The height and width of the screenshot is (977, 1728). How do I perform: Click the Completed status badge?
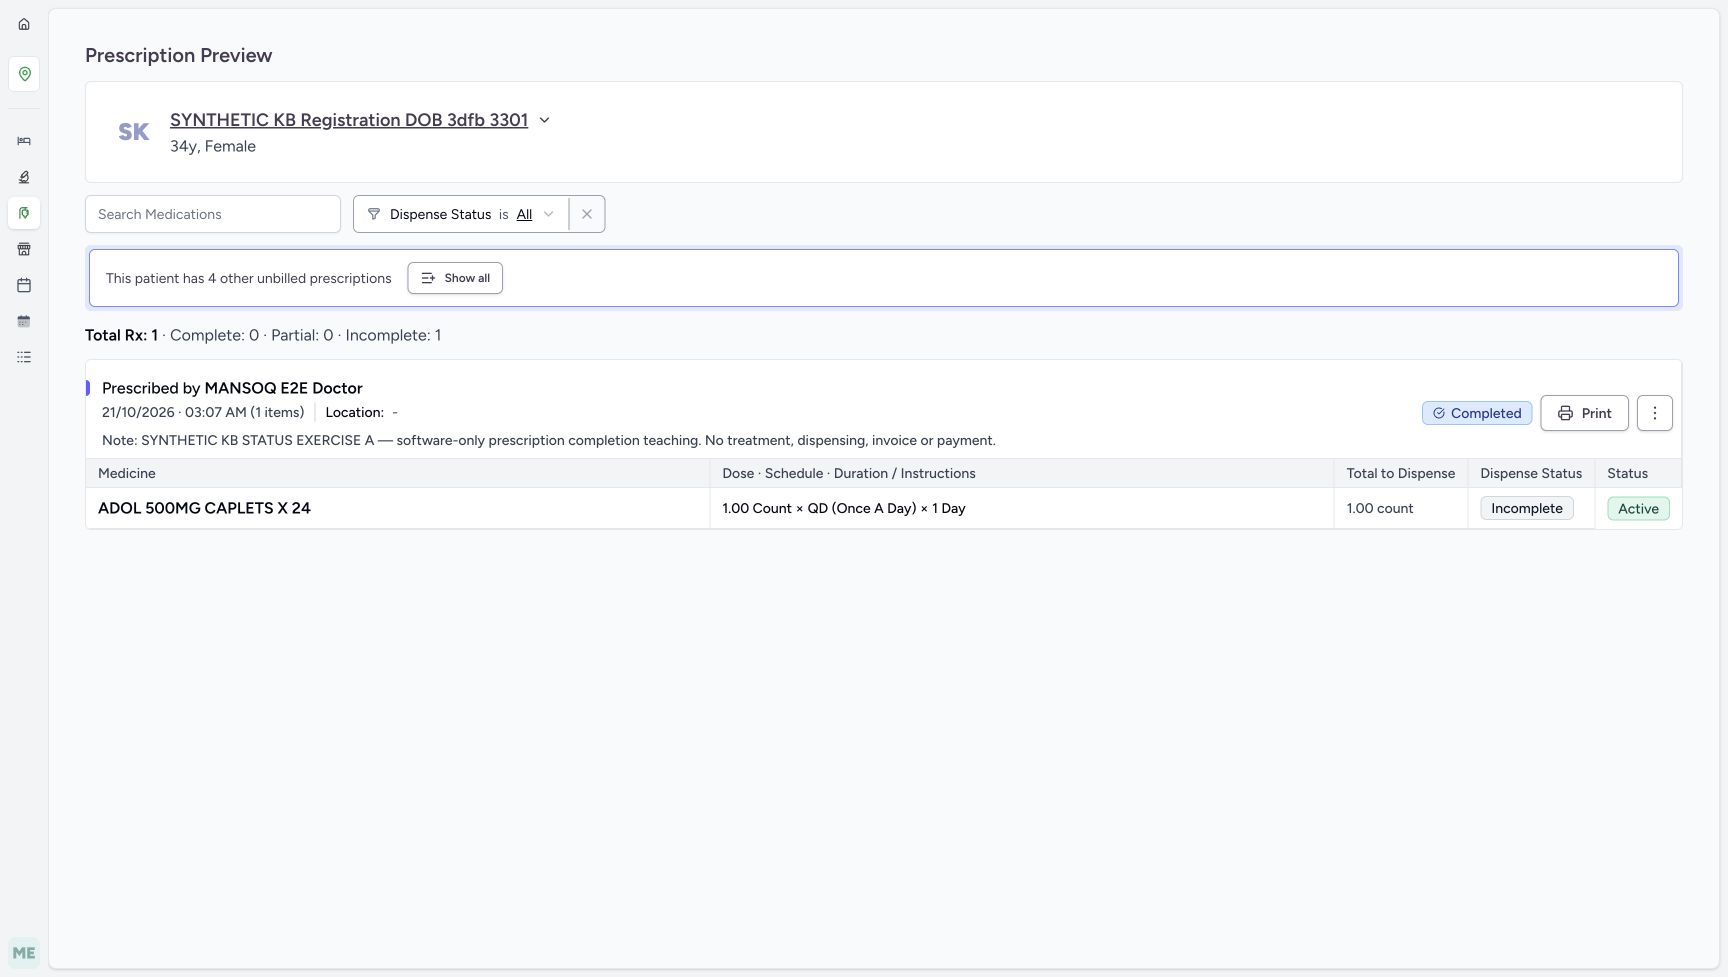tap(1477, 413)
